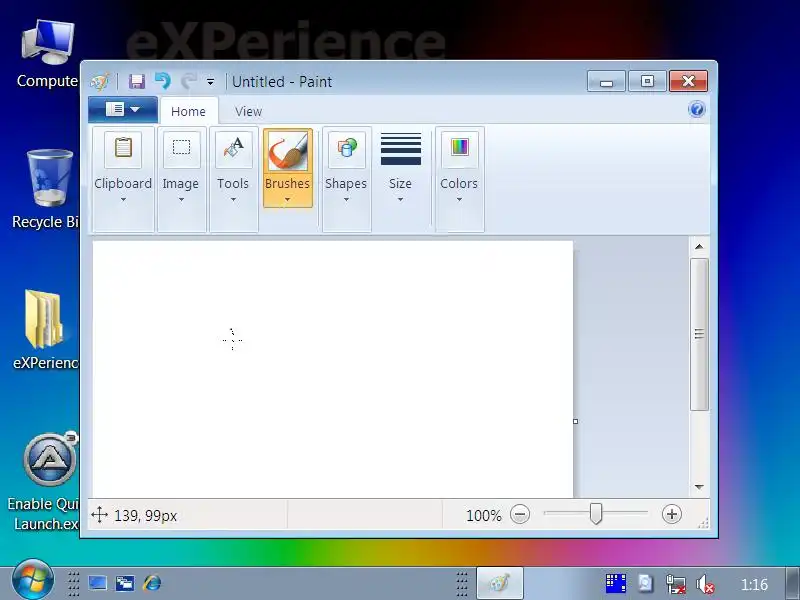The height and width of the screenshot is (600, 800).
Task: Open Customize Quick Access Toolbar arrow
Action: coord(210,82)
